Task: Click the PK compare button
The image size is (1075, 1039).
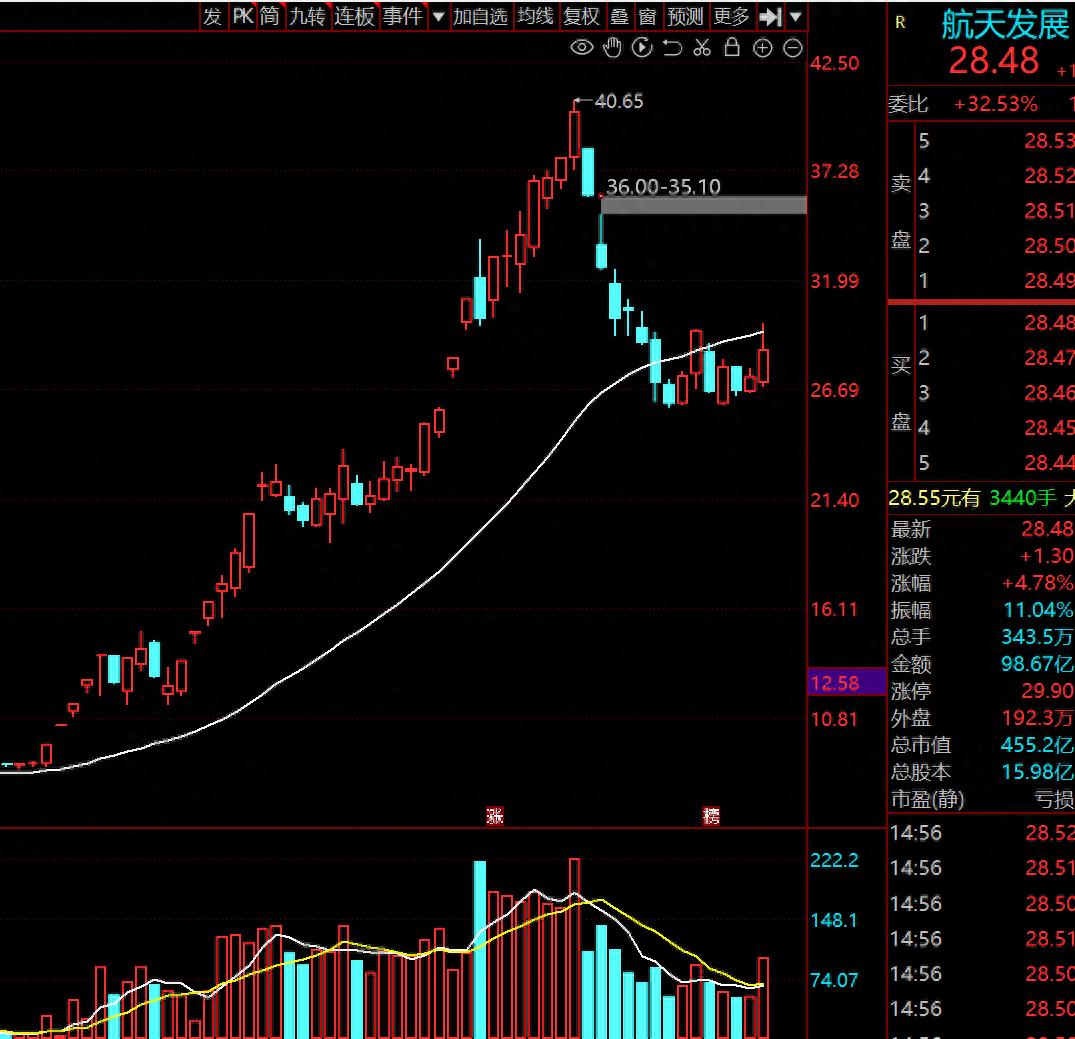Action: point(243,16)
